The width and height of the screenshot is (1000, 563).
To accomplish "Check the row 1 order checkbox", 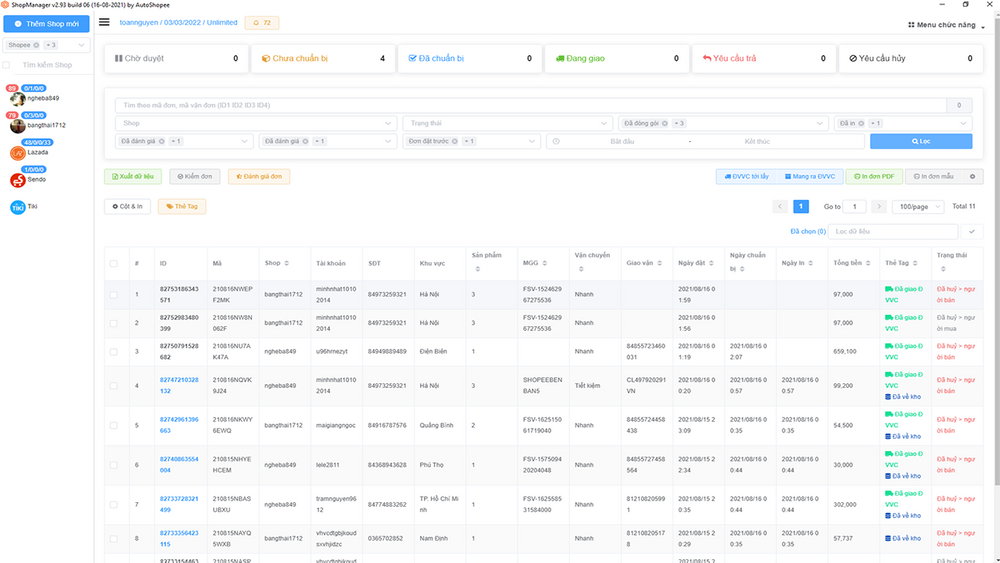I will click(x=113, y=295).
